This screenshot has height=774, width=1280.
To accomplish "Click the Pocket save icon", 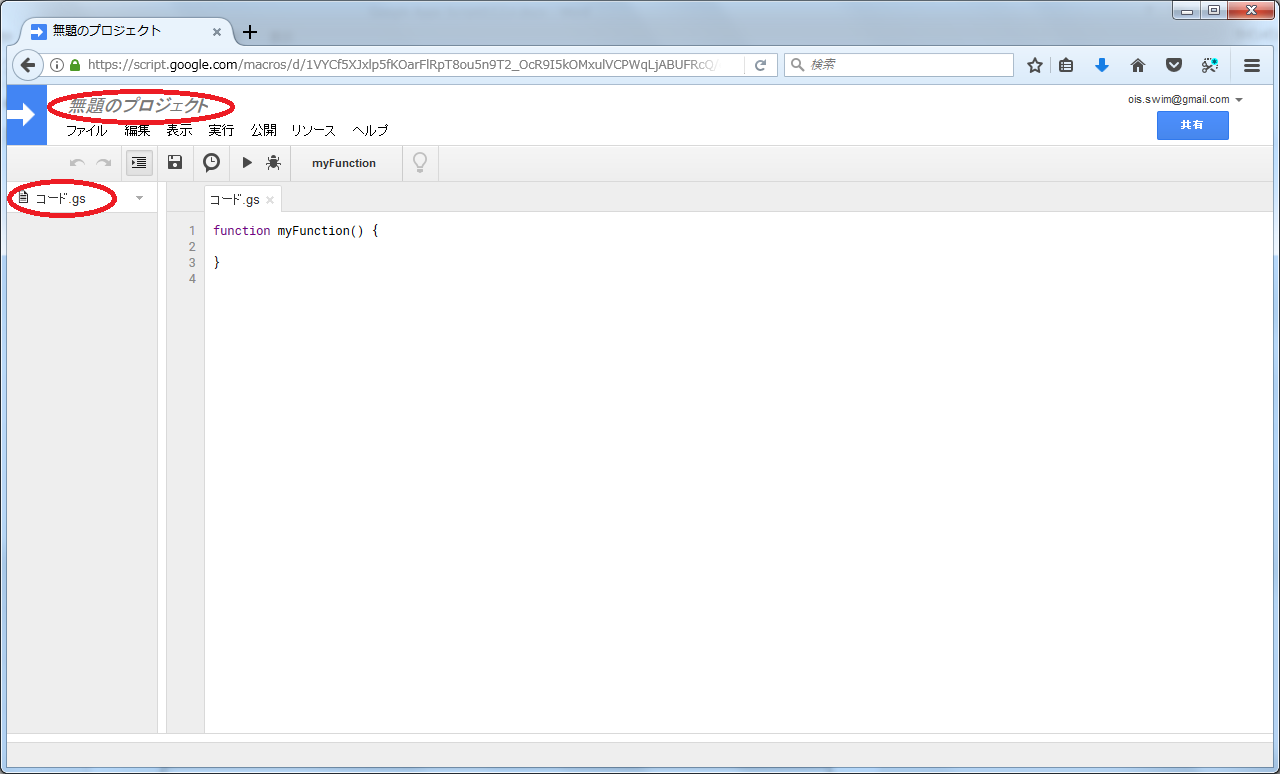I will 1174,65.
